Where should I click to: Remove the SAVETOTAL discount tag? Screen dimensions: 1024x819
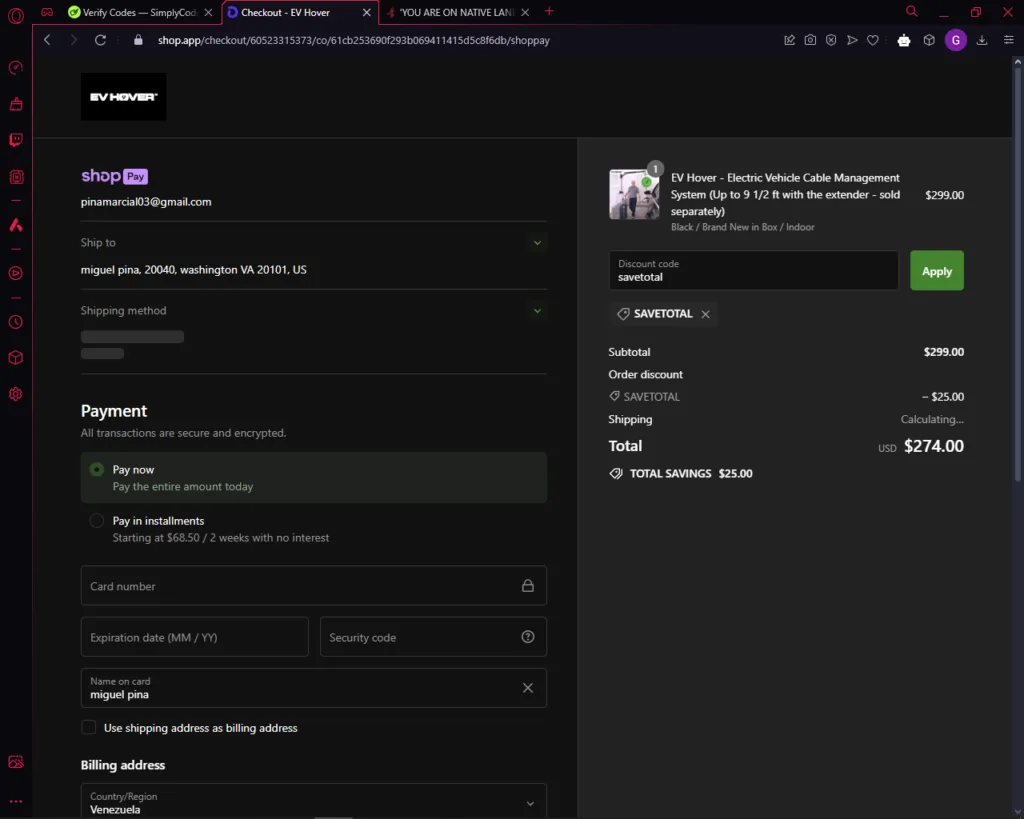pos(706,314)
